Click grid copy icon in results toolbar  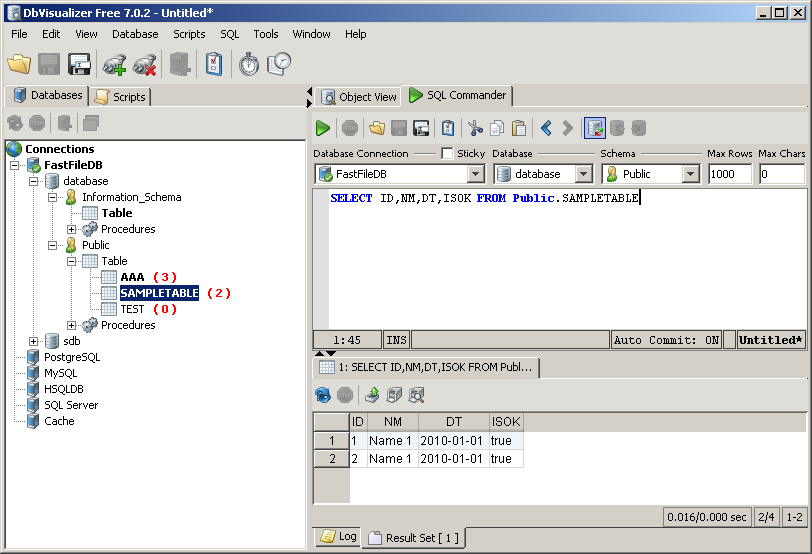(394, 396)
